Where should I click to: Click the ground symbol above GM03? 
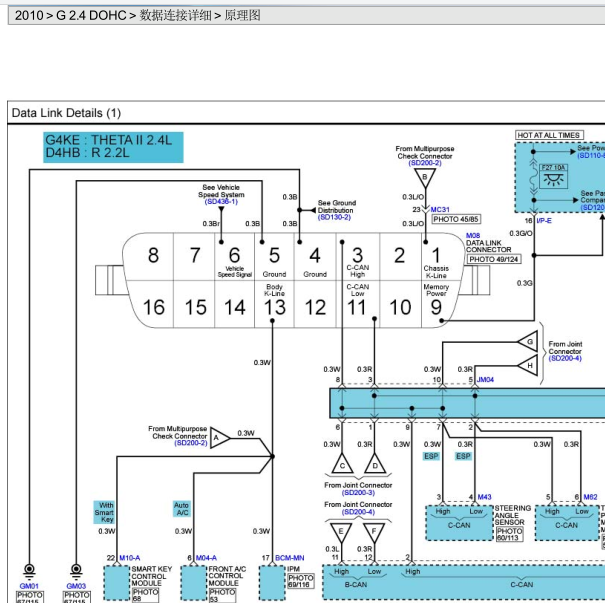76,571
